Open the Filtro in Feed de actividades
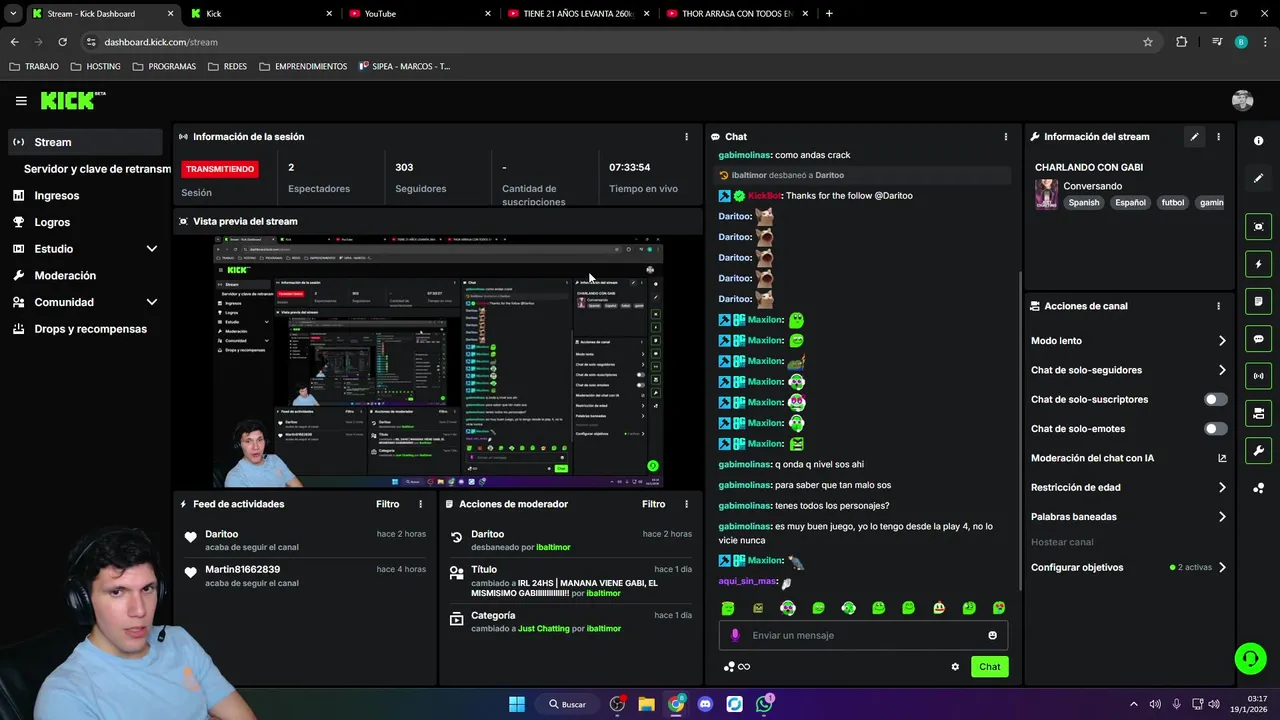 [x=387, y=504]
